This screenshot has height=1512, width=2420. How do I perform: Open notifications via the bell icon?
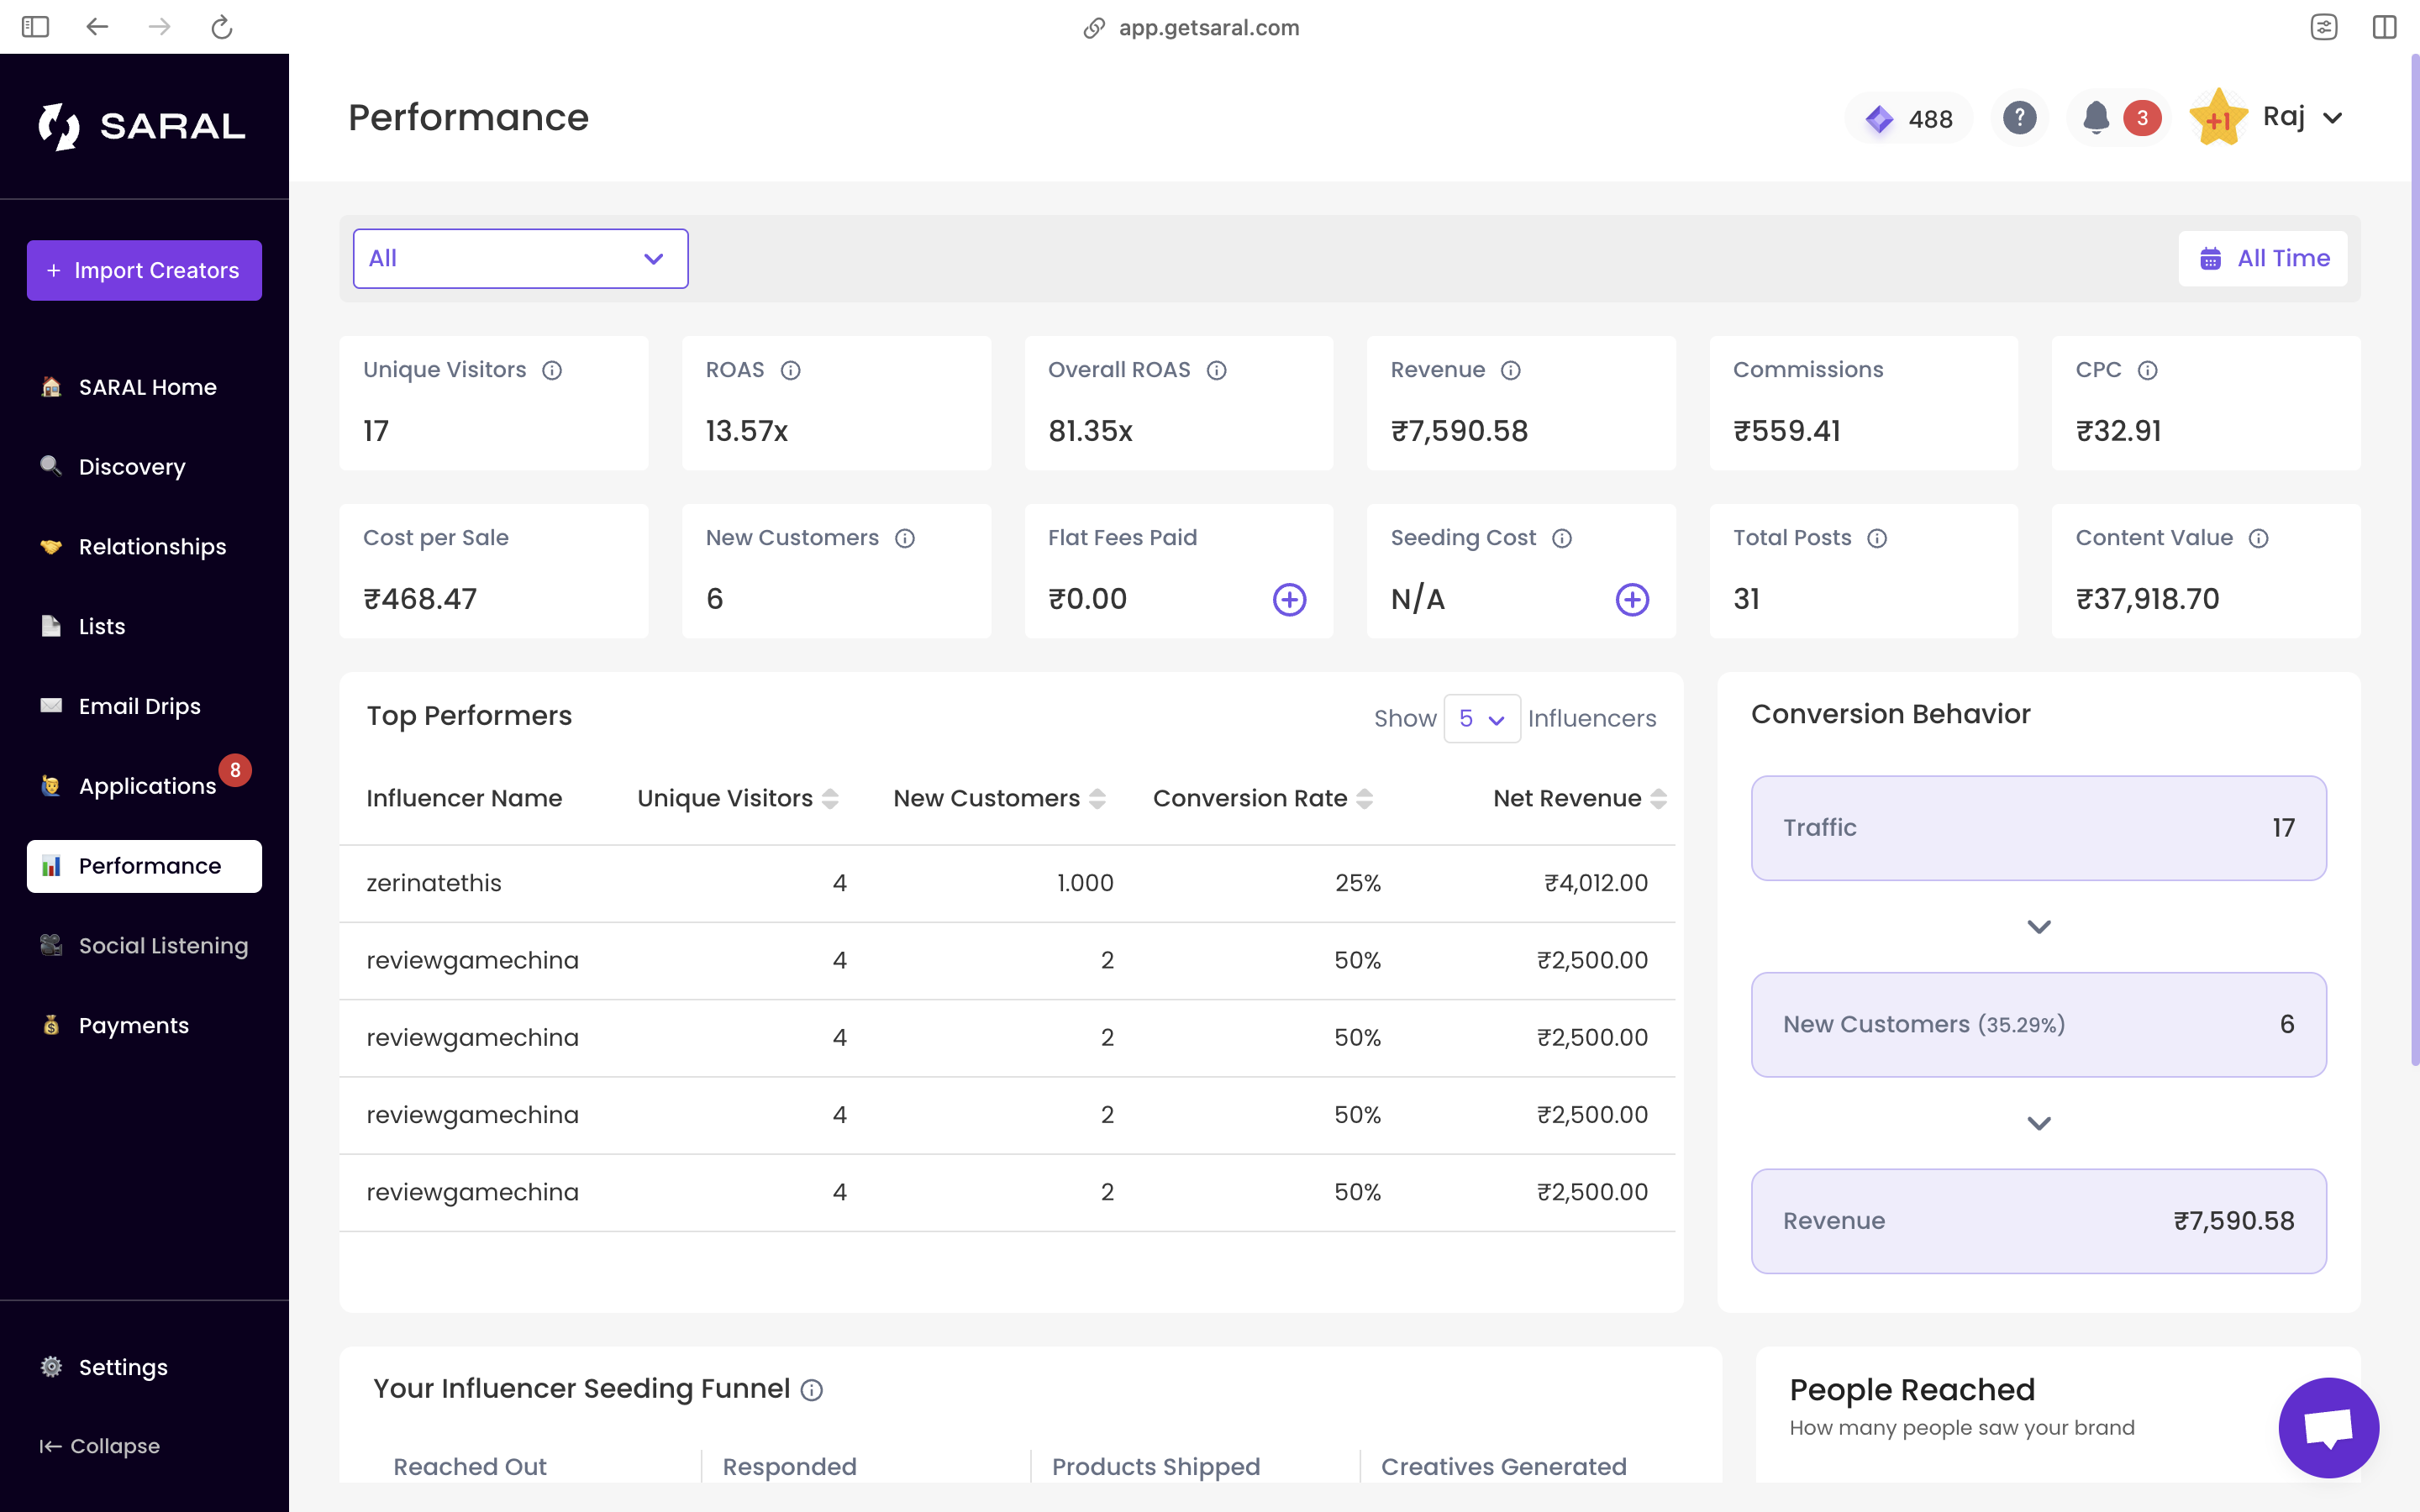(x=2095, y=117)
